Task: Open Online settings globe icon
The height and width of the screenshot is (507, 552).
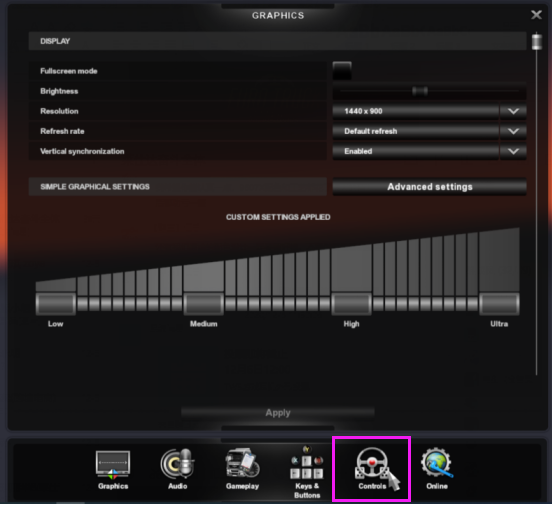Action: pyautogui.click(x=437, y=463)
